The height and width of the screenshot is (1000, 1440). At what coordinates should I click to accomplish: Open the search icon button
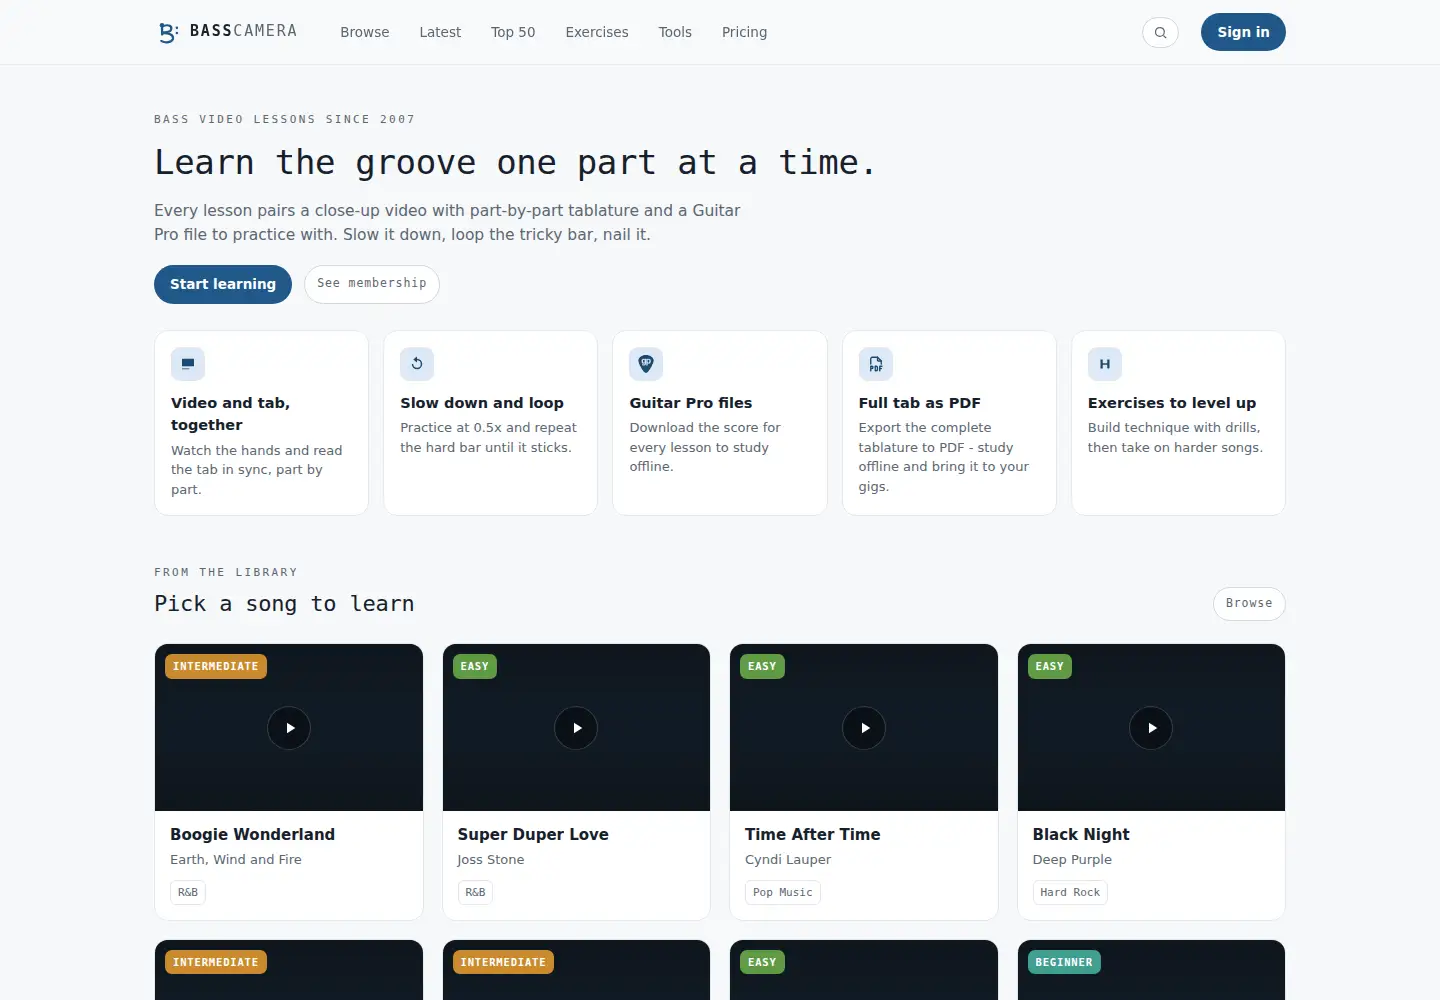coord(1160,32)
